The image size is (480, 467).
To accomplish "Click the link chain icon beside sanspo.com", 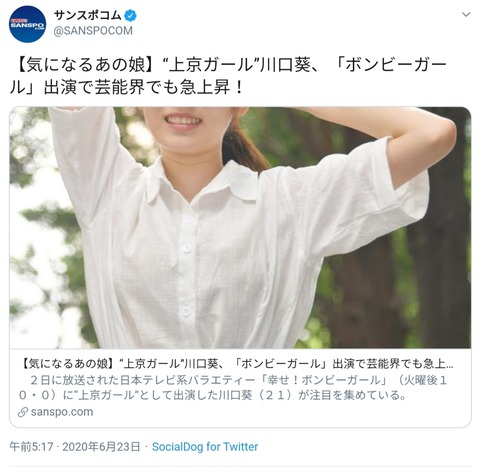I will click(x=23, y=412).
